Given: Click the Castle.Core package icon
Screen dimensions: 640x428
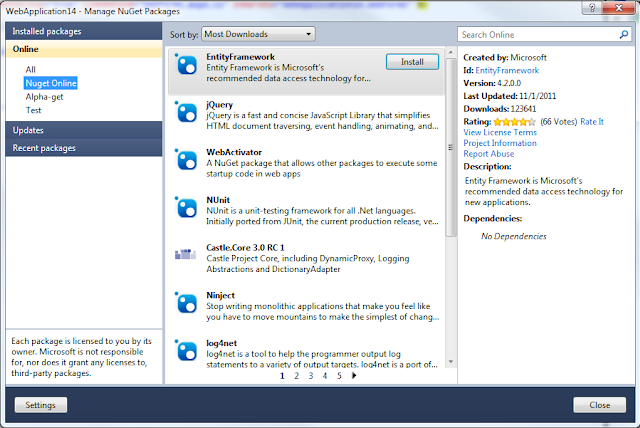Looking at the screenshot, I should pos(186,254).
